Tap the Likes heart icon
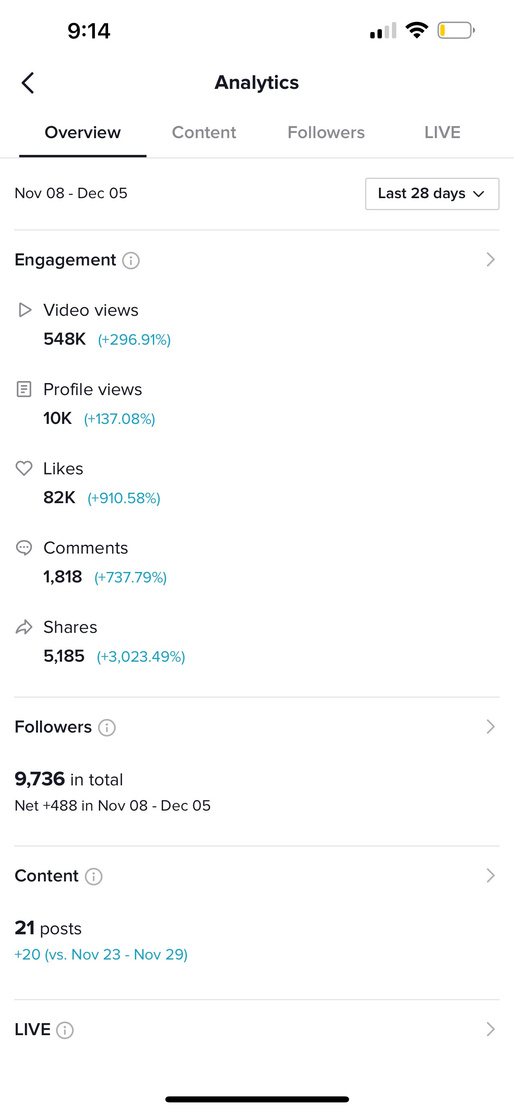 pos(25,469)
